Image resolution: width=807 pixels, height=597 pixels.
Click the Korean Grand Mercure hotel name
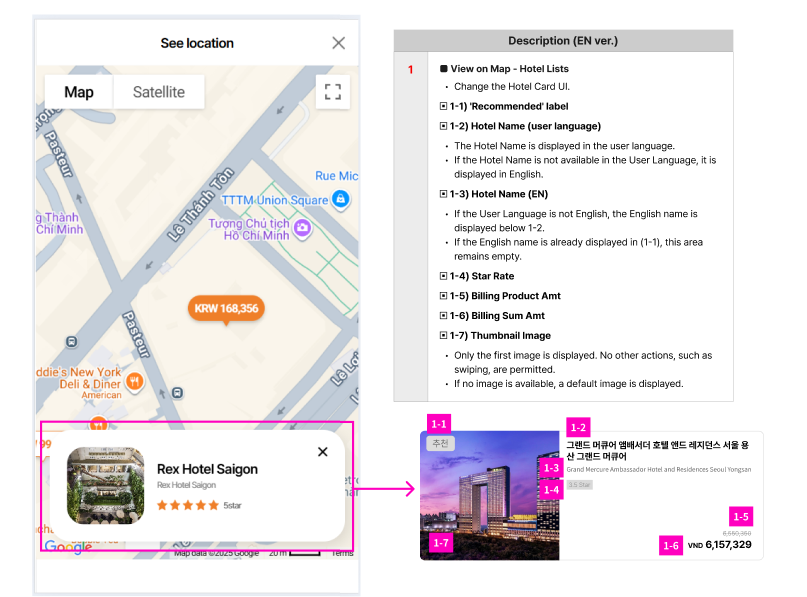click(657, 450)
